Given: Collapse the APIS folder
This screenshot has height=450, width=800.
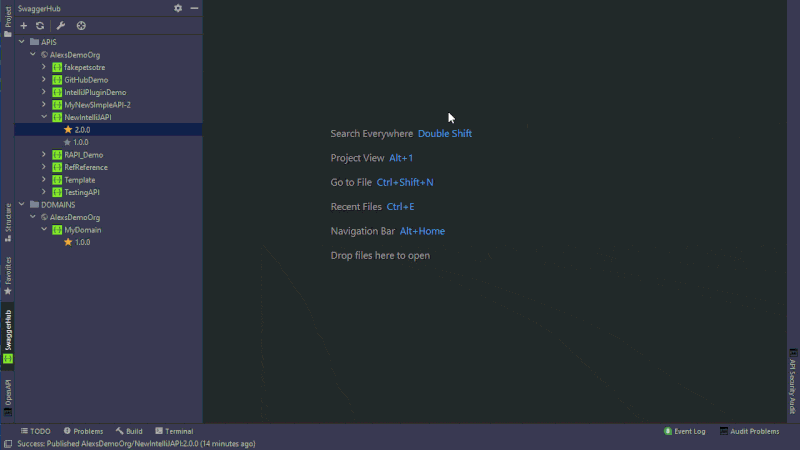Looking at the screenshot, I should [x=21, y=42].
